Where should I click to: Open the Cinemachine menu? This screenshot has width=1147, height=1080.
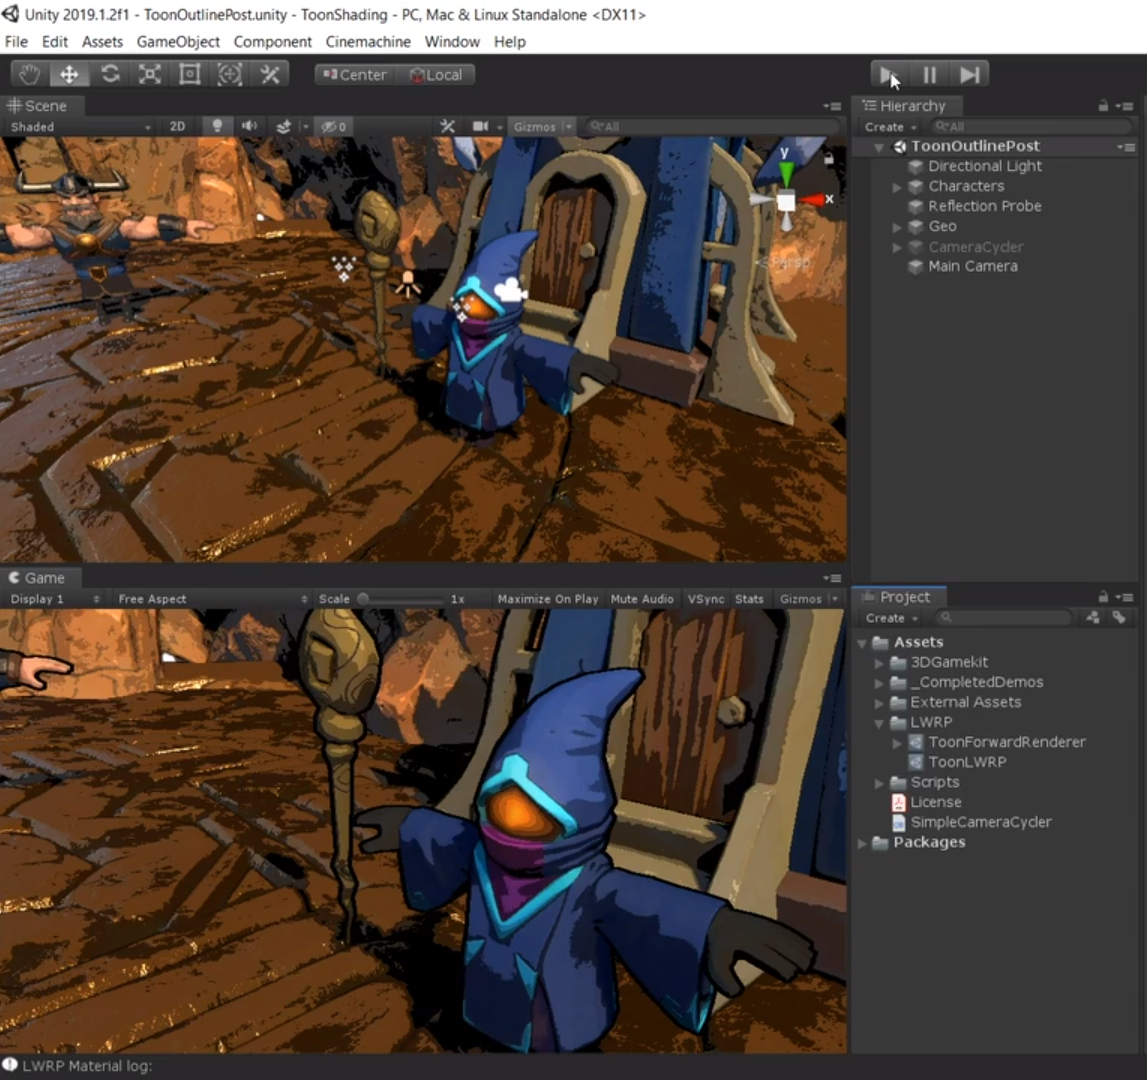[x=368, y=42]
